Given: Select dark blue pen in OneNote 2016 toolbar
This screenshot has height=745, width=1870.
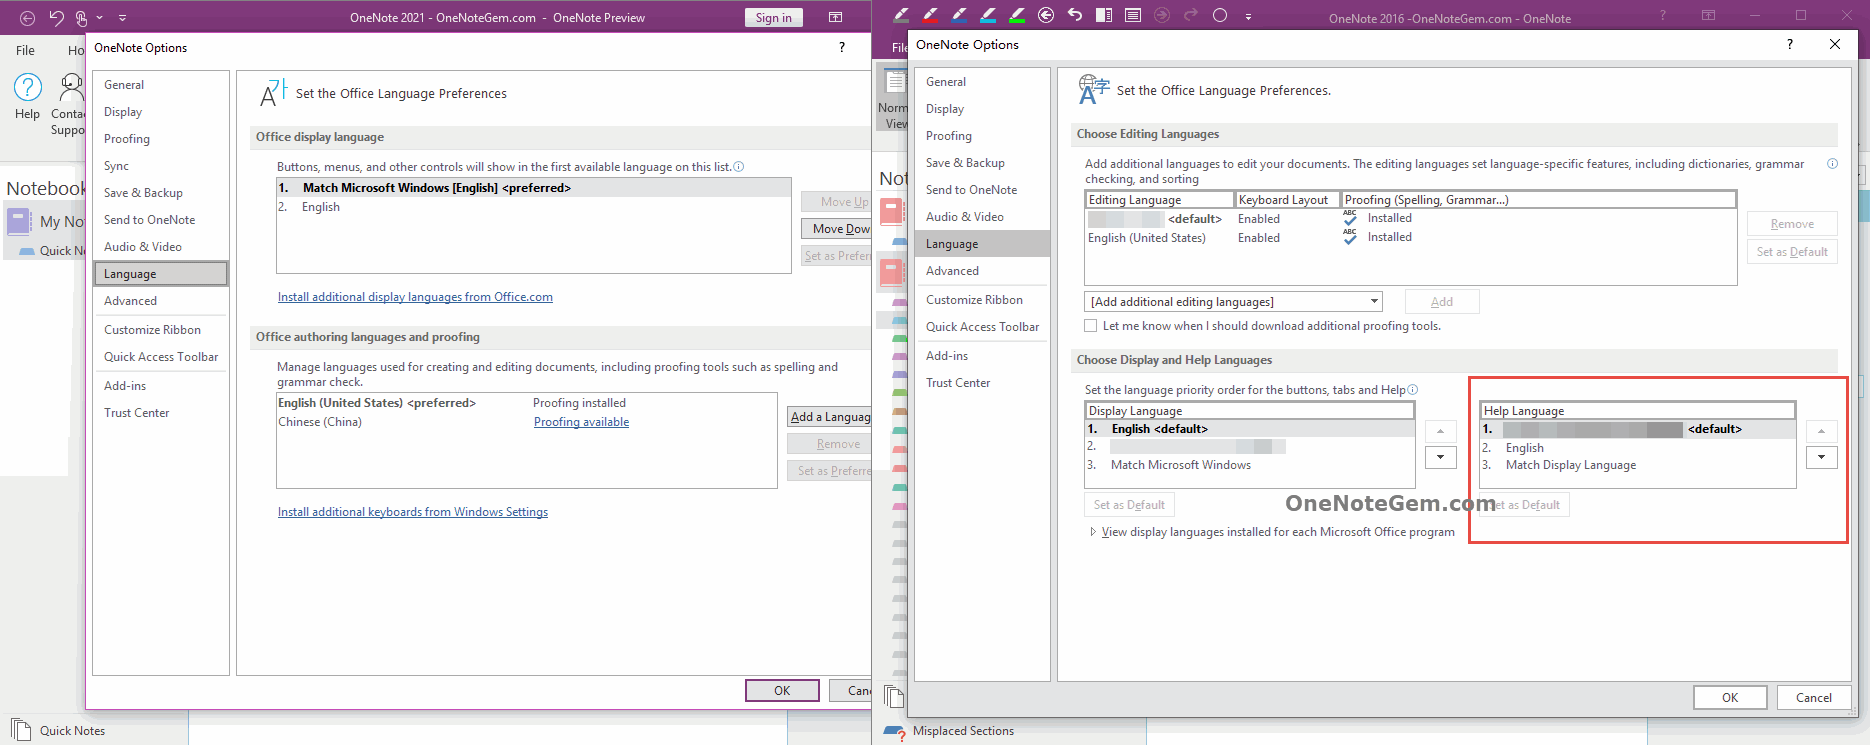Looking at the screenshot, I should (959, 15).
